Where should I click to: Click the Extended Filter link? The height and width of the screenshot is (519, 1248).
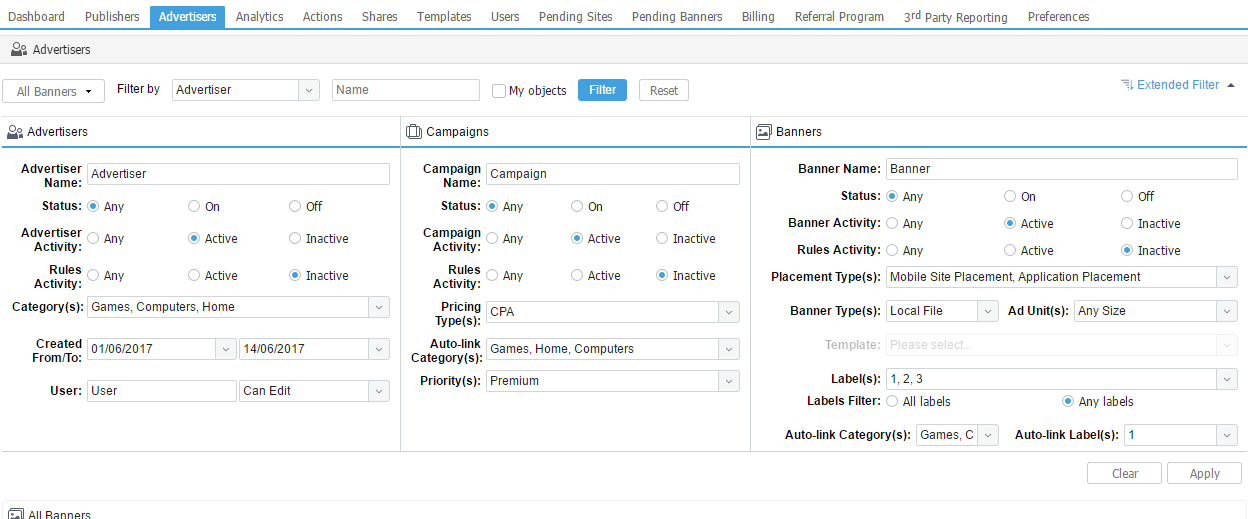point(1178,85)
